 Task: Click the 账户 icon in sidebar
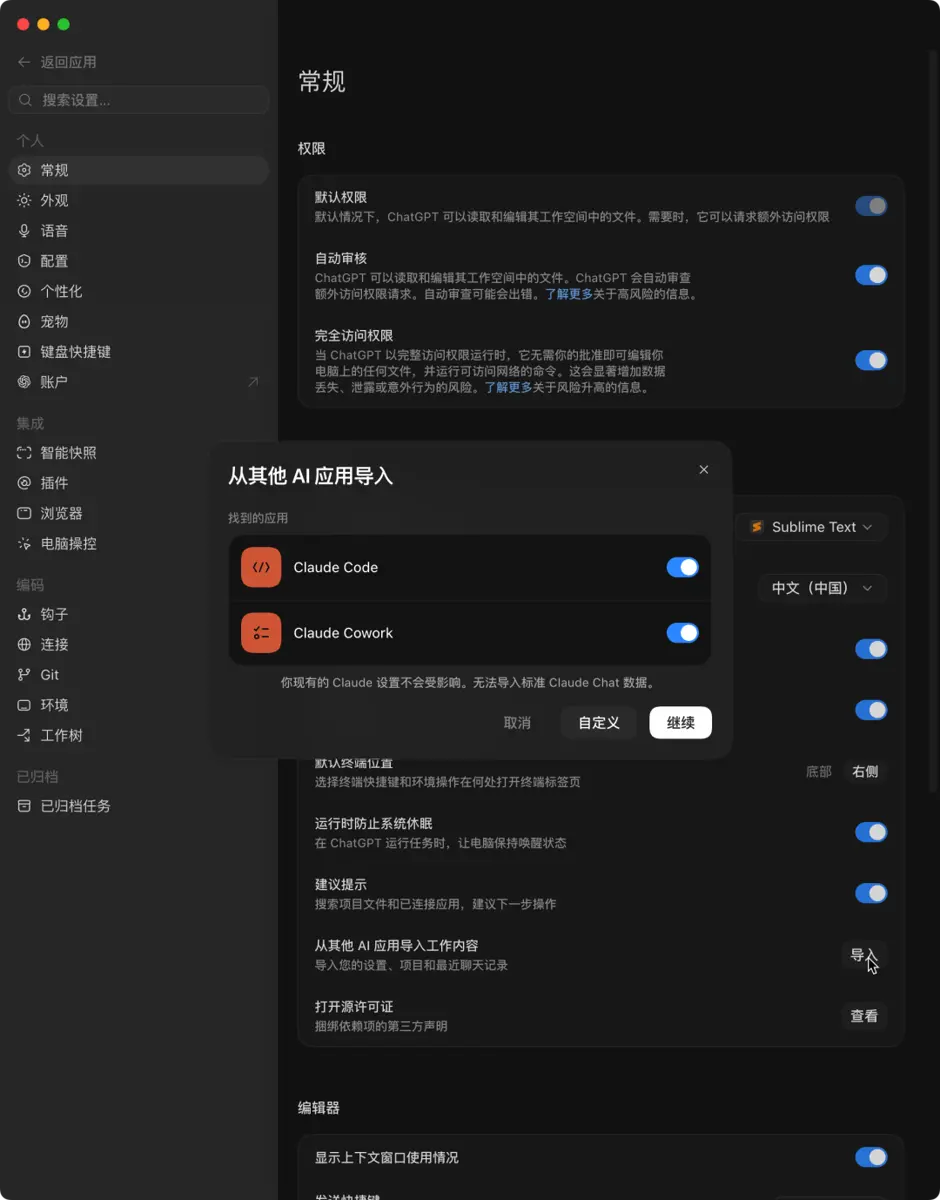24,382
